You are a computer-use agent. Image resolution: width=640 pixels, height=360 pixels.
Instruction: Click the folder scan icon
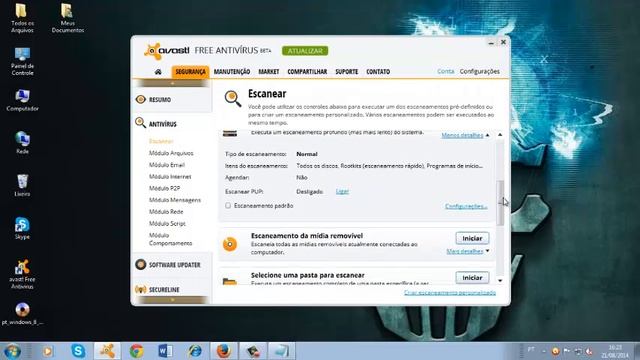[230, 281]
